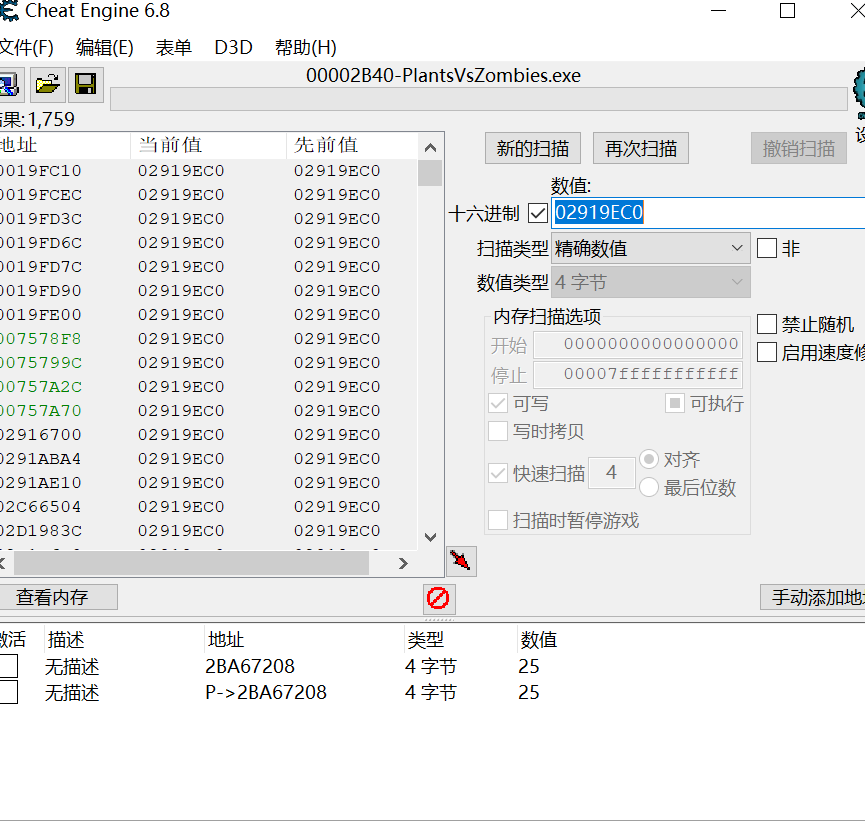865x821 pixels.
Task: Toggle the 十六进制 hex checkbox
Action: 537,213
